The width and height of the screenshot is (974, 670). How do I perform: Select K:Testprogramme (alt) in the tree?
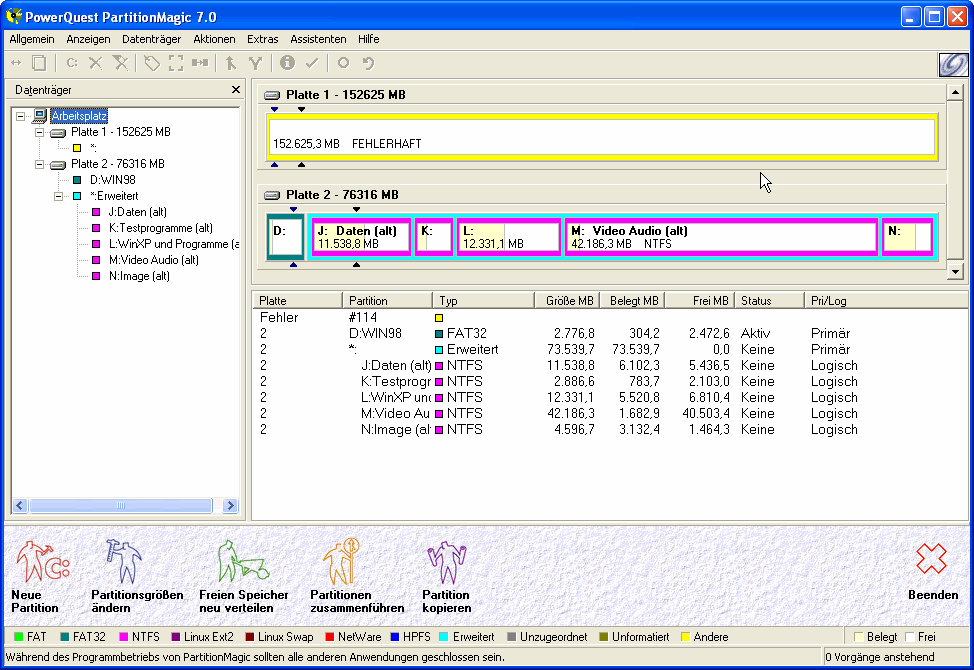pyautogui.click(x=161, y=229)
